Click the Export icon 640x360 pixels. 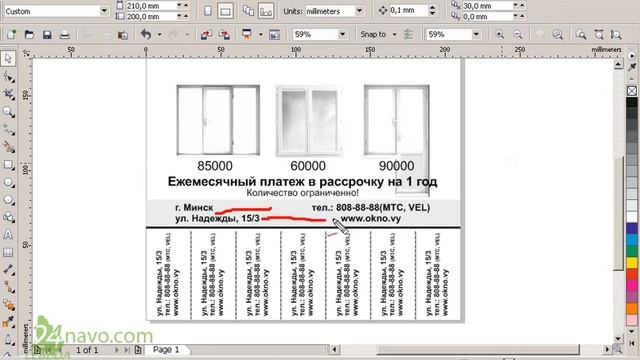(x=224, y=35)
